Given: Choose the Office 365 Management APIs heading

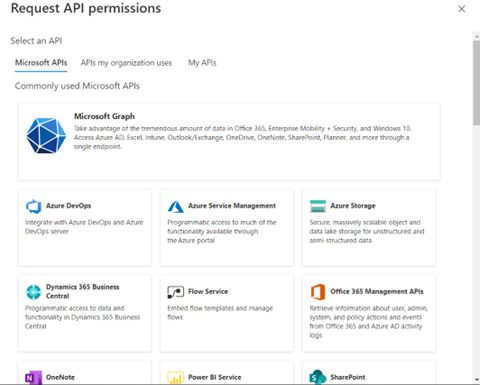Looking at the screenshot, I should tap(377, 291).
